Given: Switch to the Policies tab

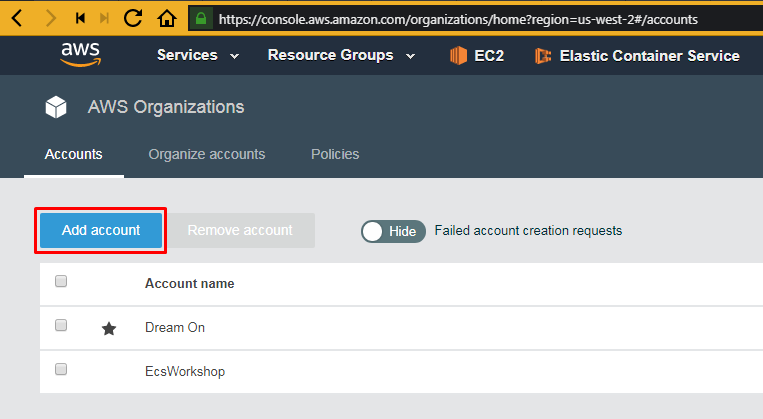Looking at the screenshot, I should tap(335, 154).
